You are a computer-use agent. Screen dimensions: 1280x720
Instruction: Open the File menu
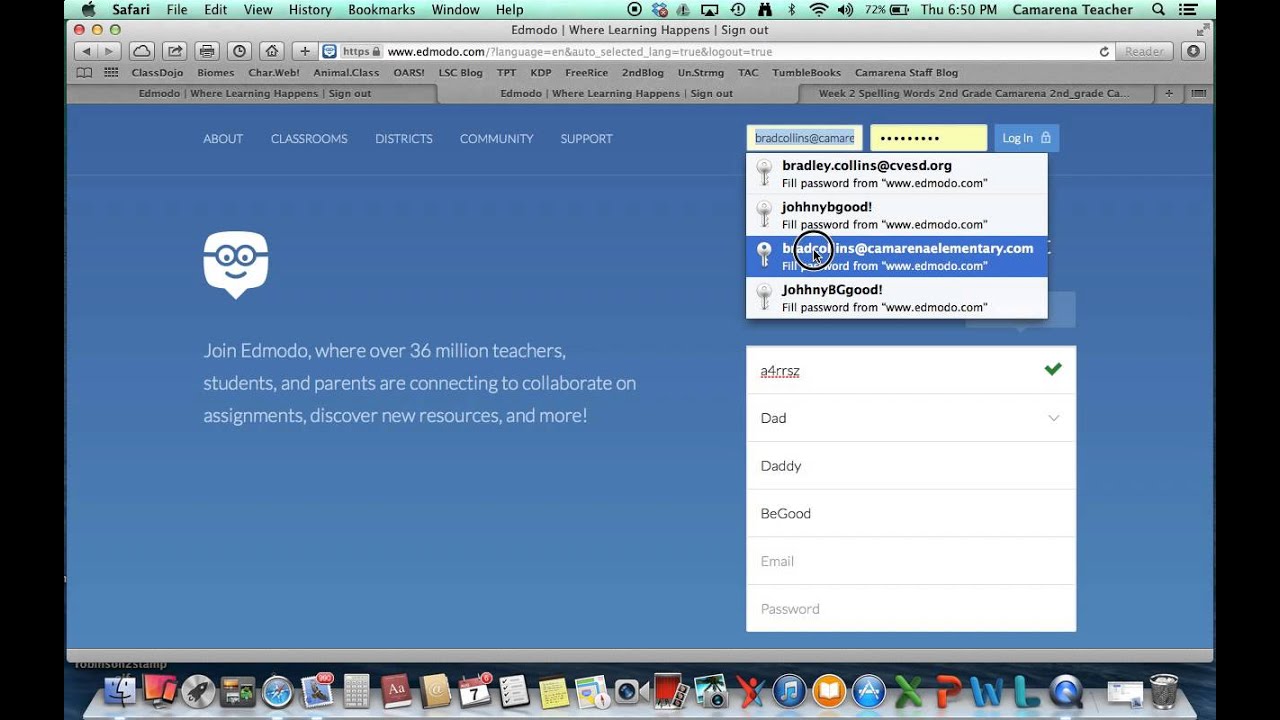(177, 10)
